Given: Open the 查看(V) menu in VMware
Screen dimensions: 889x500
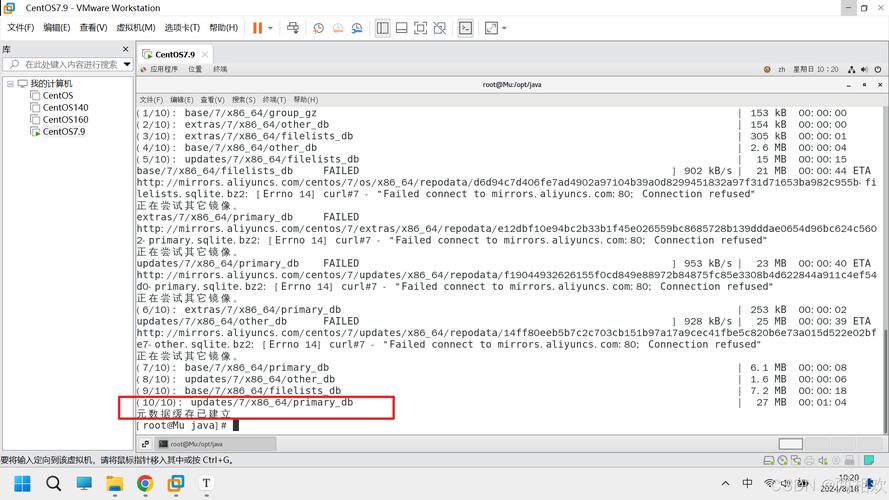Looking at the screenshot, I should click(x=93, y=28).
